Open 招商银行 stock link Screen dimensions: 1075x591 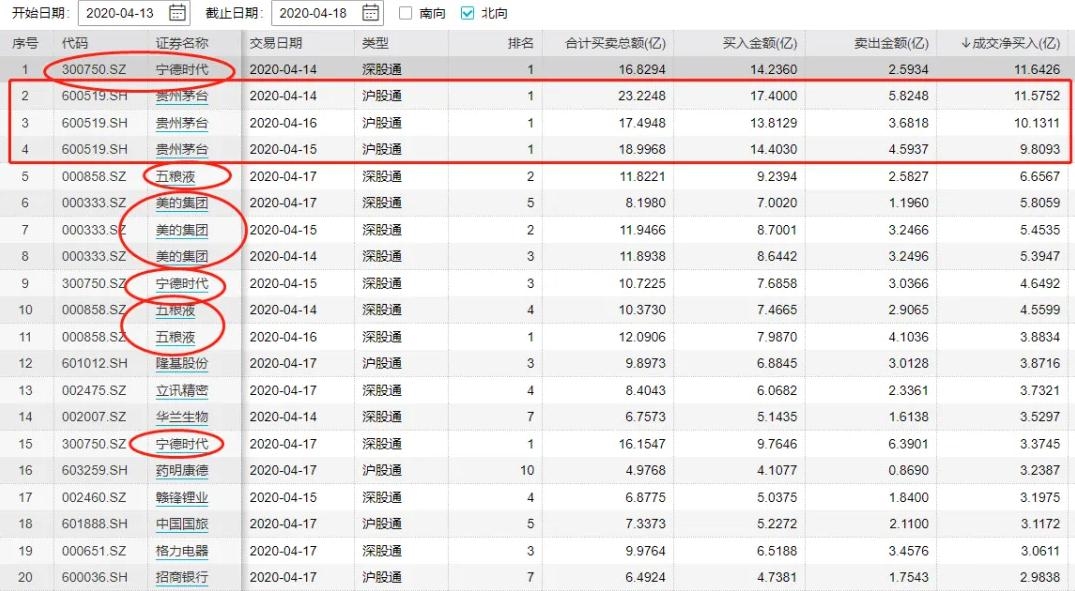182,577
